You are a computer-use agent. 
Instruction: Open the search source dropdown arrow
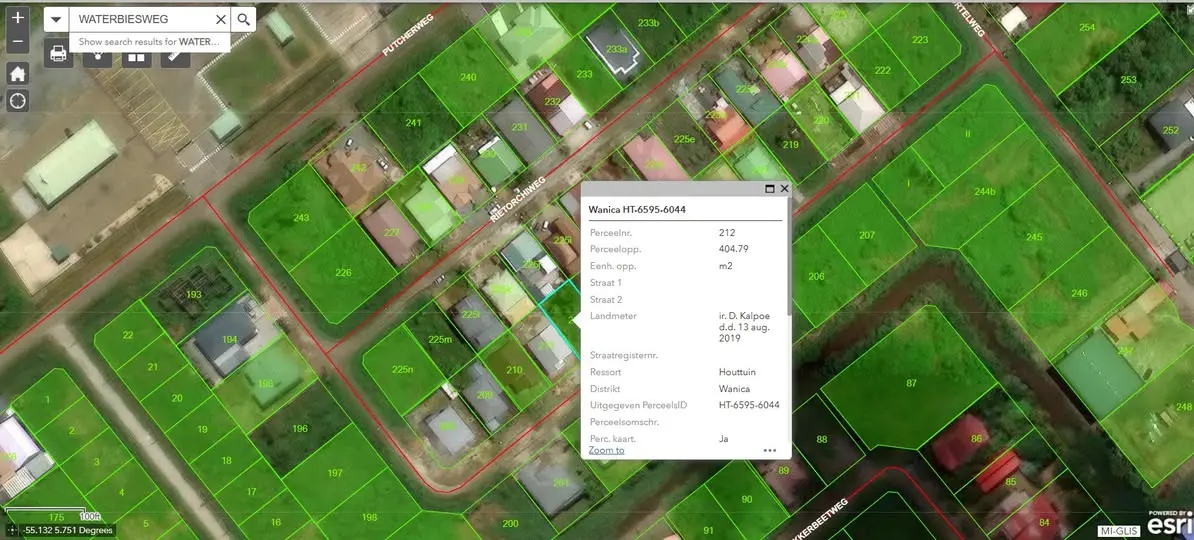pos(56,20)
